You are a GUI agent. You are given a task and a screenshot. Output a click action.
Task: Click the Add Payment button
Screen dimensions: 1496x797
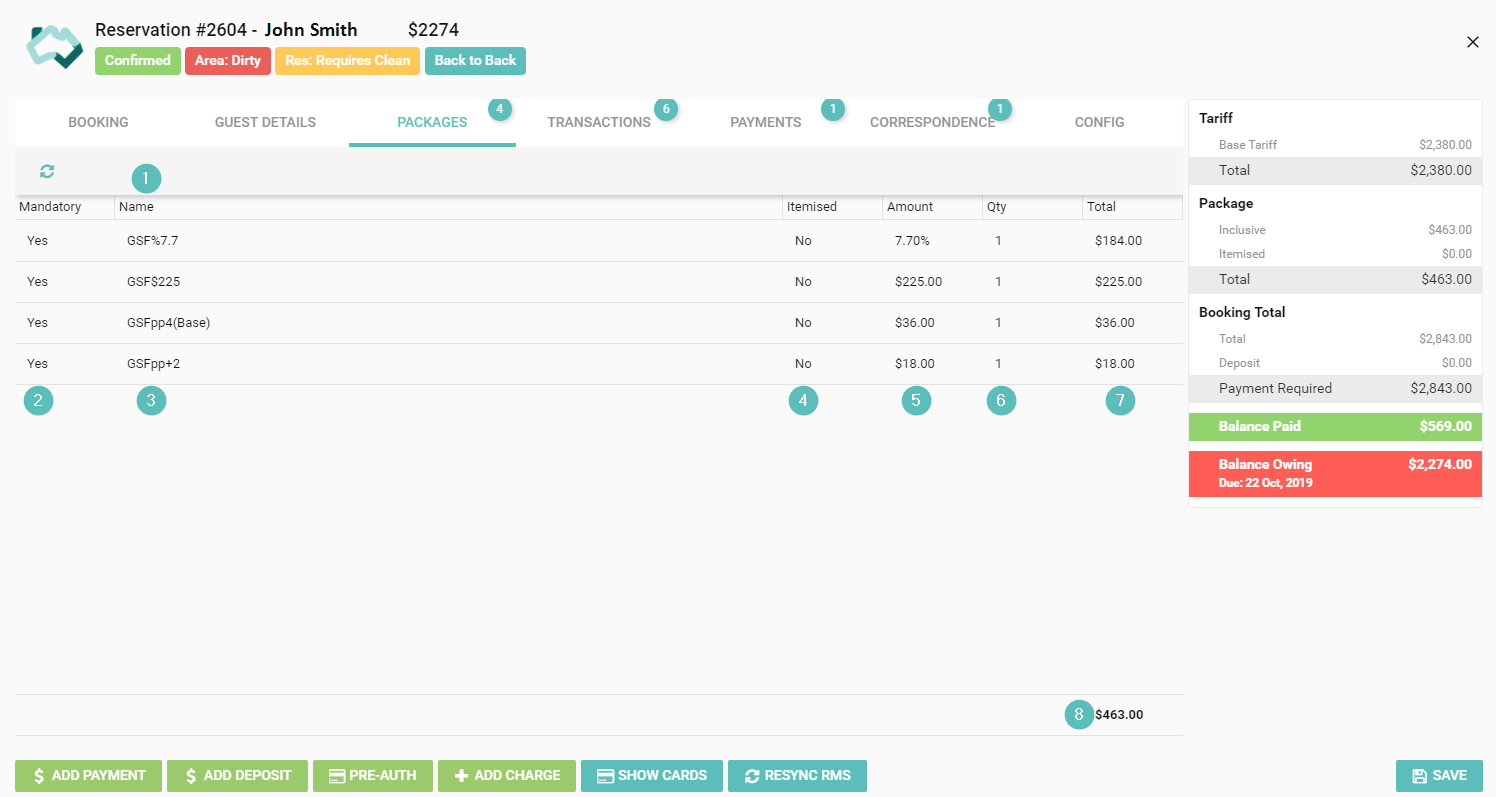[x=88, y=776]
